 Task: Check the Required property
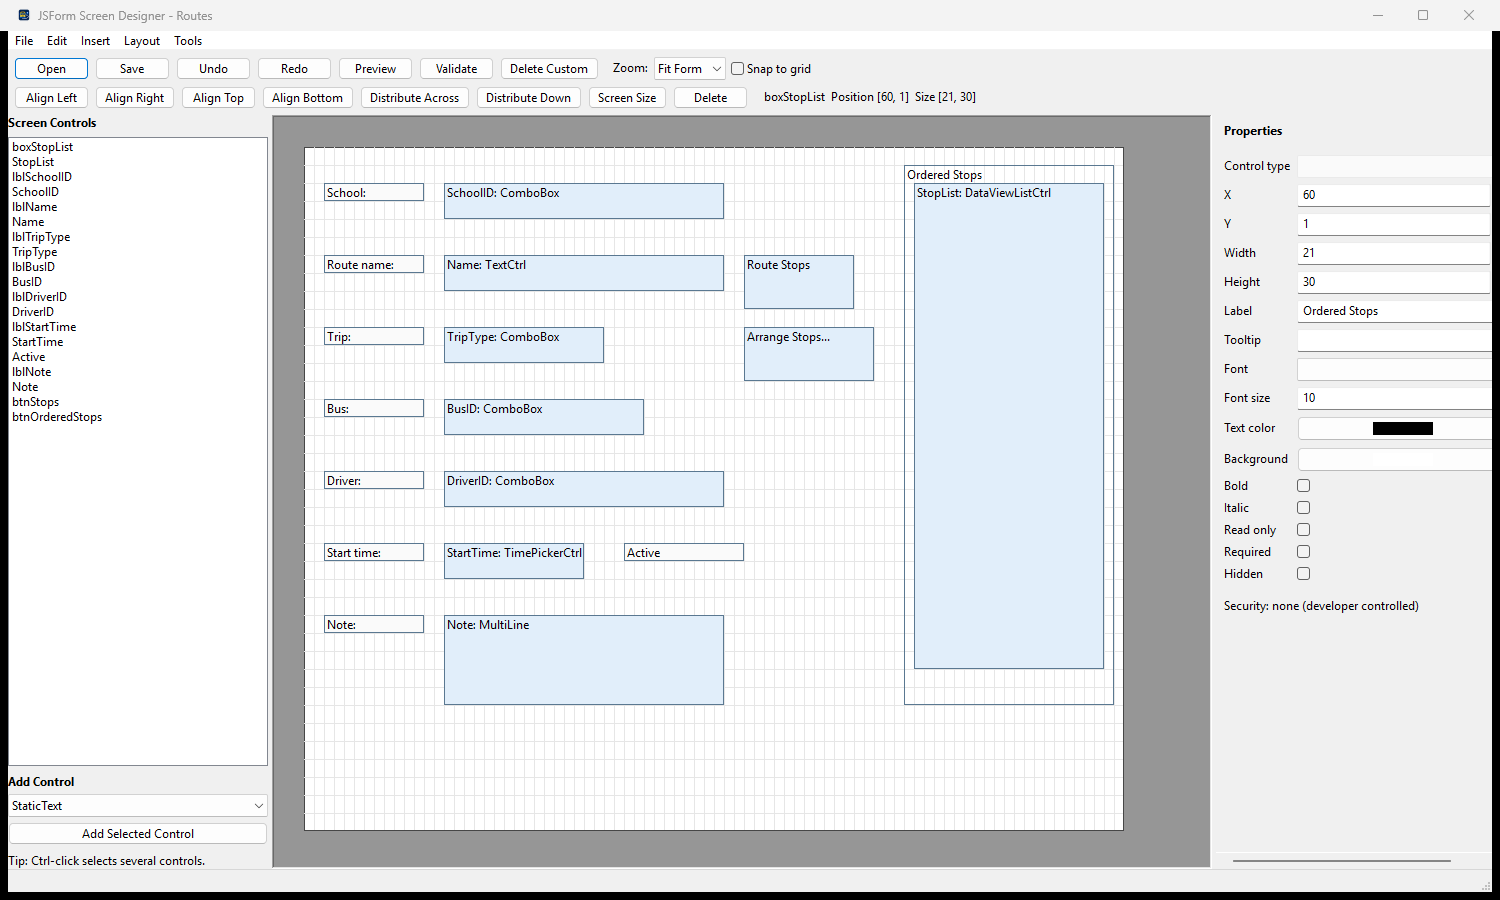click(x=1303, y=552)
